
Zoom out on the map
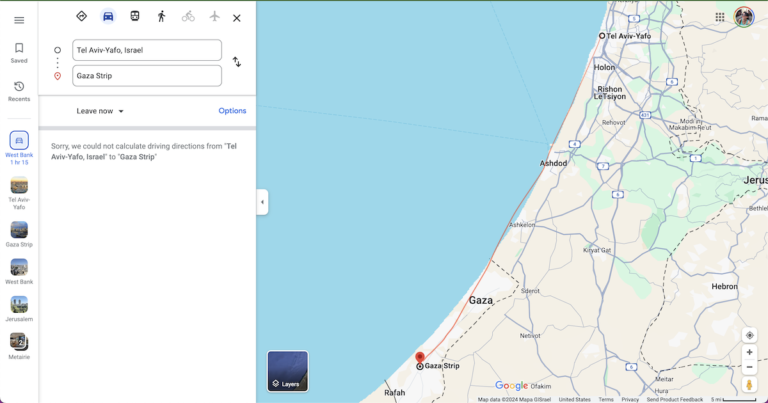click(749, 367)
